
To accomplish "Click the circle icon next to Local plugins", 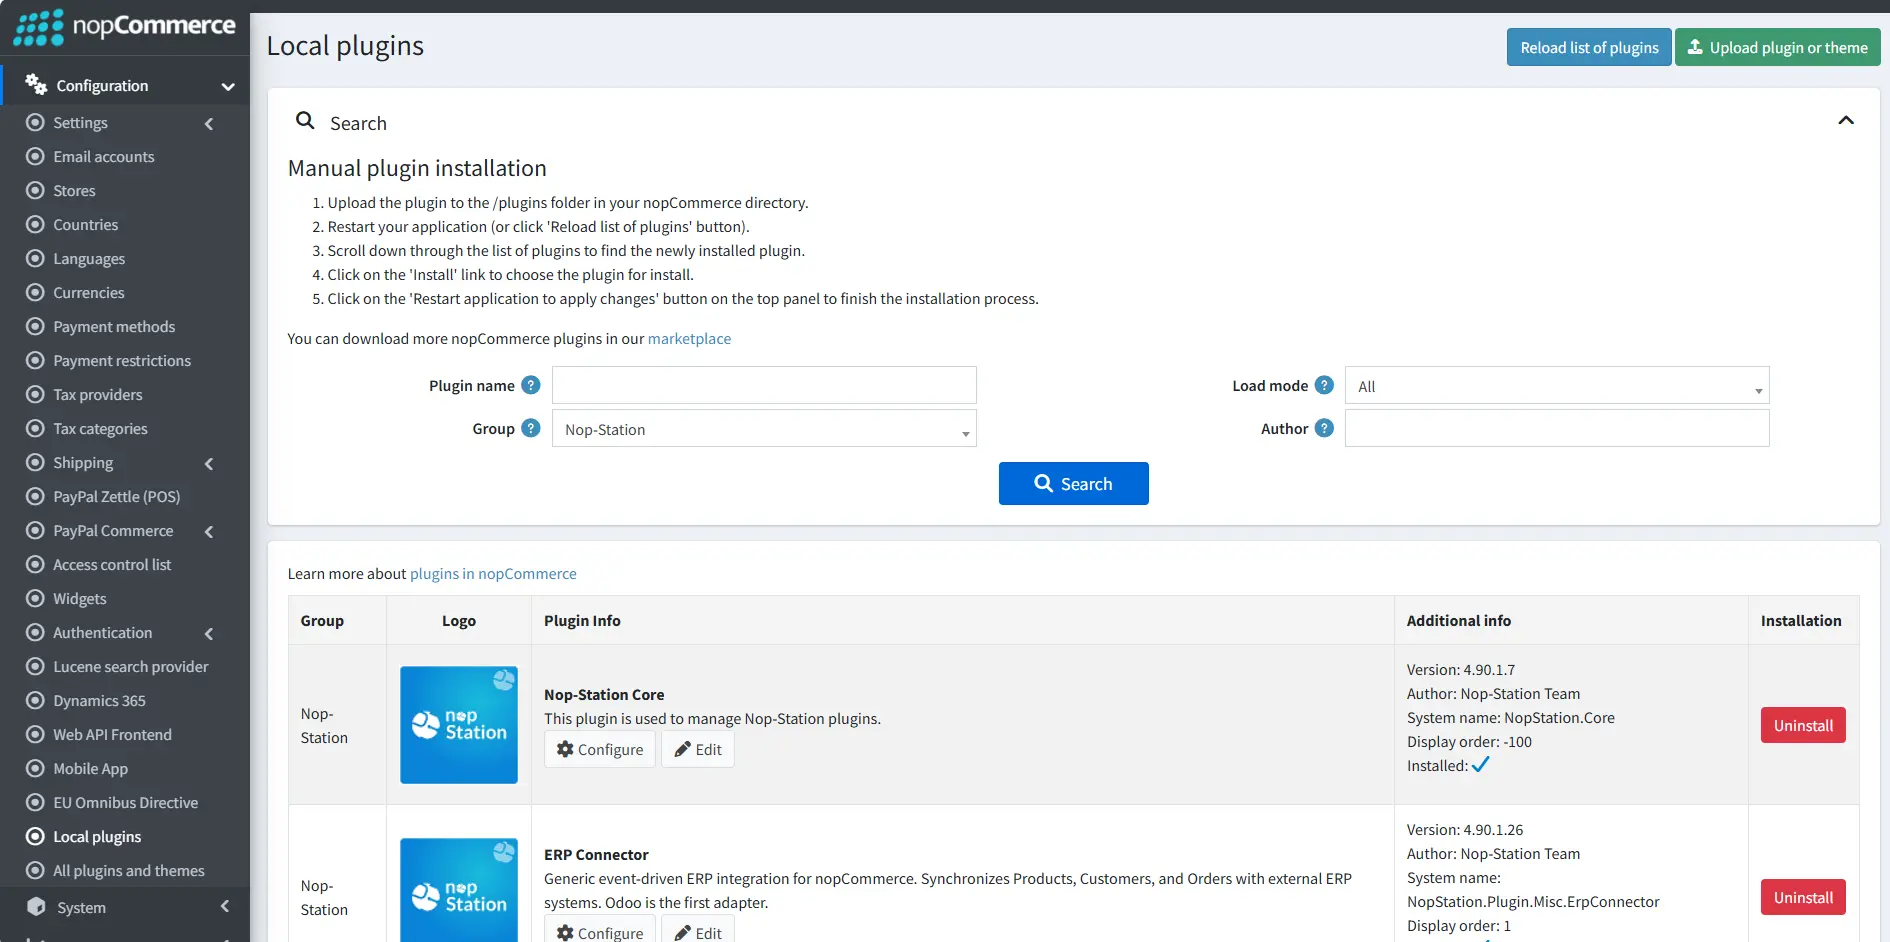I will [35, 836].
